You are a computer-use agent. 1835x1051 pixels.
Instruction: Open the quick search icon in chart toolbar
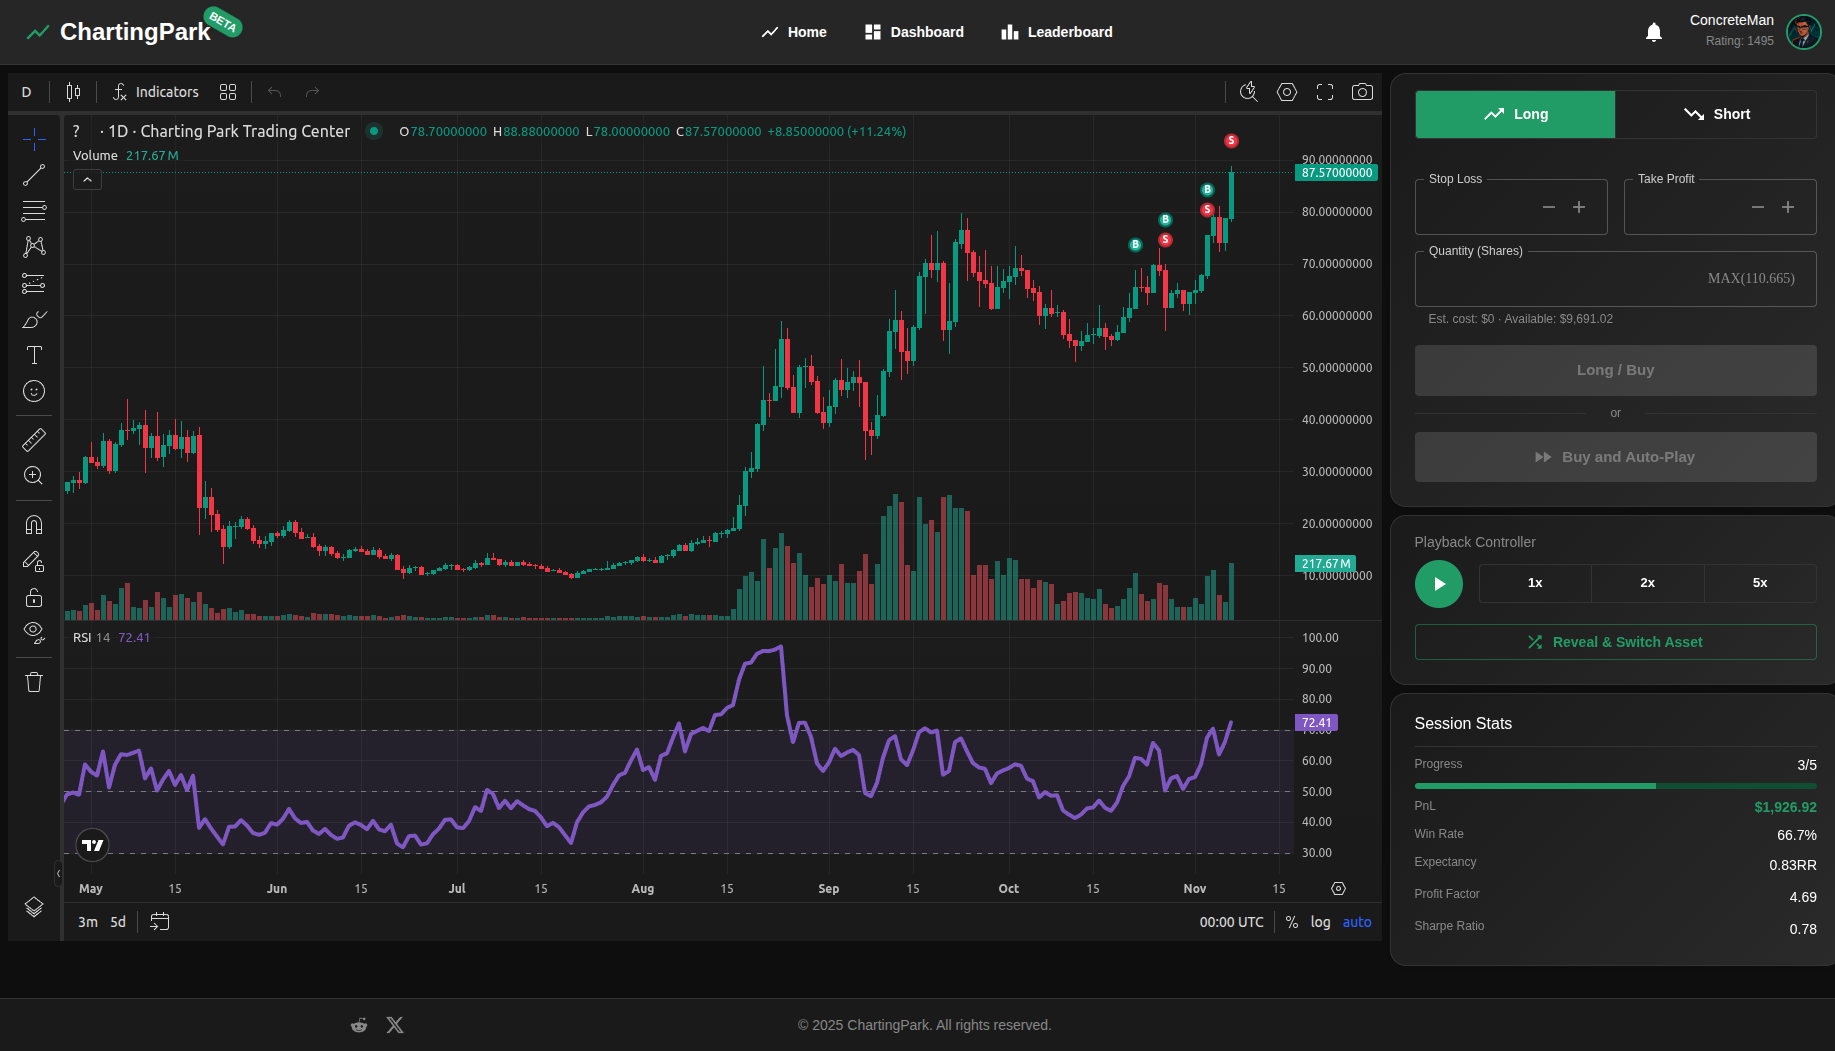pyautogui.click(x=1249, y=92)
